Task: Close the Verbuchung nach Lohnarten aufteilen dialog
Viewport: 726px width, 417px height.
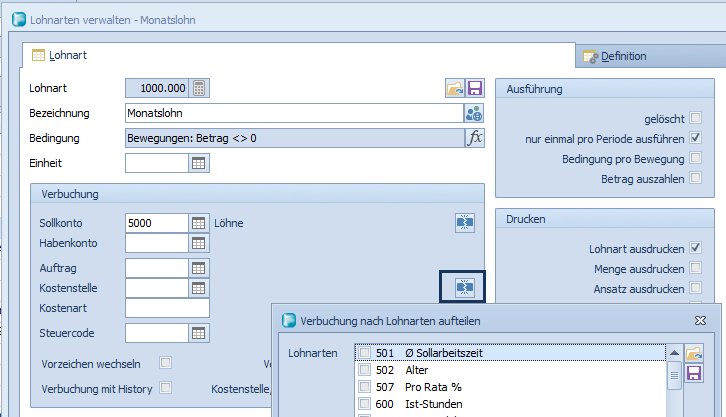Action: click(701, 321)
